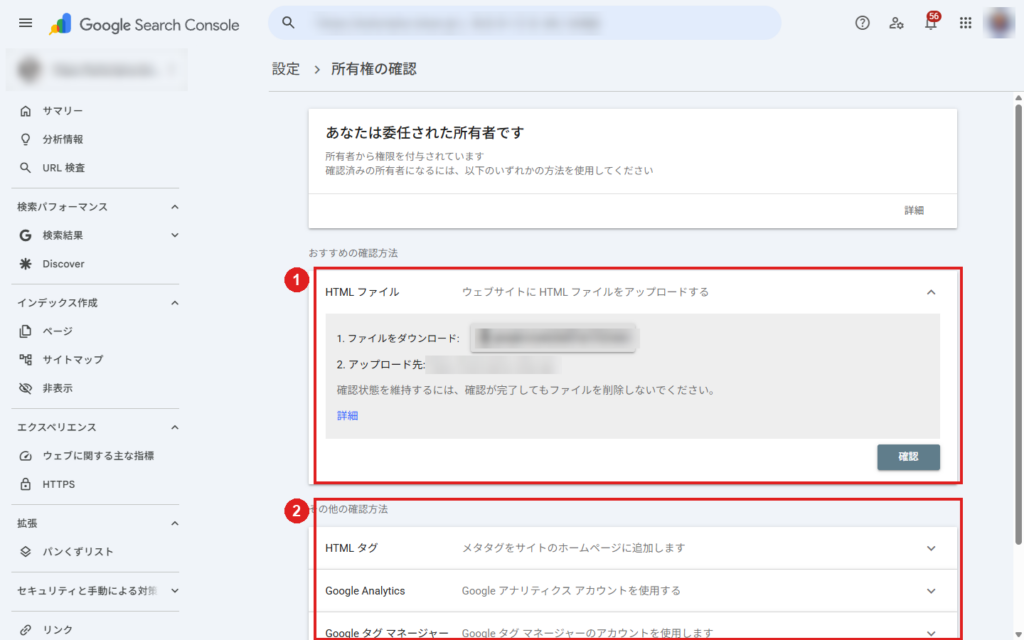Expand the 検索結果 dropdown arrow
Viewport: 1024px width, 640px height.
pyautogui.click(x=174, y=235)
